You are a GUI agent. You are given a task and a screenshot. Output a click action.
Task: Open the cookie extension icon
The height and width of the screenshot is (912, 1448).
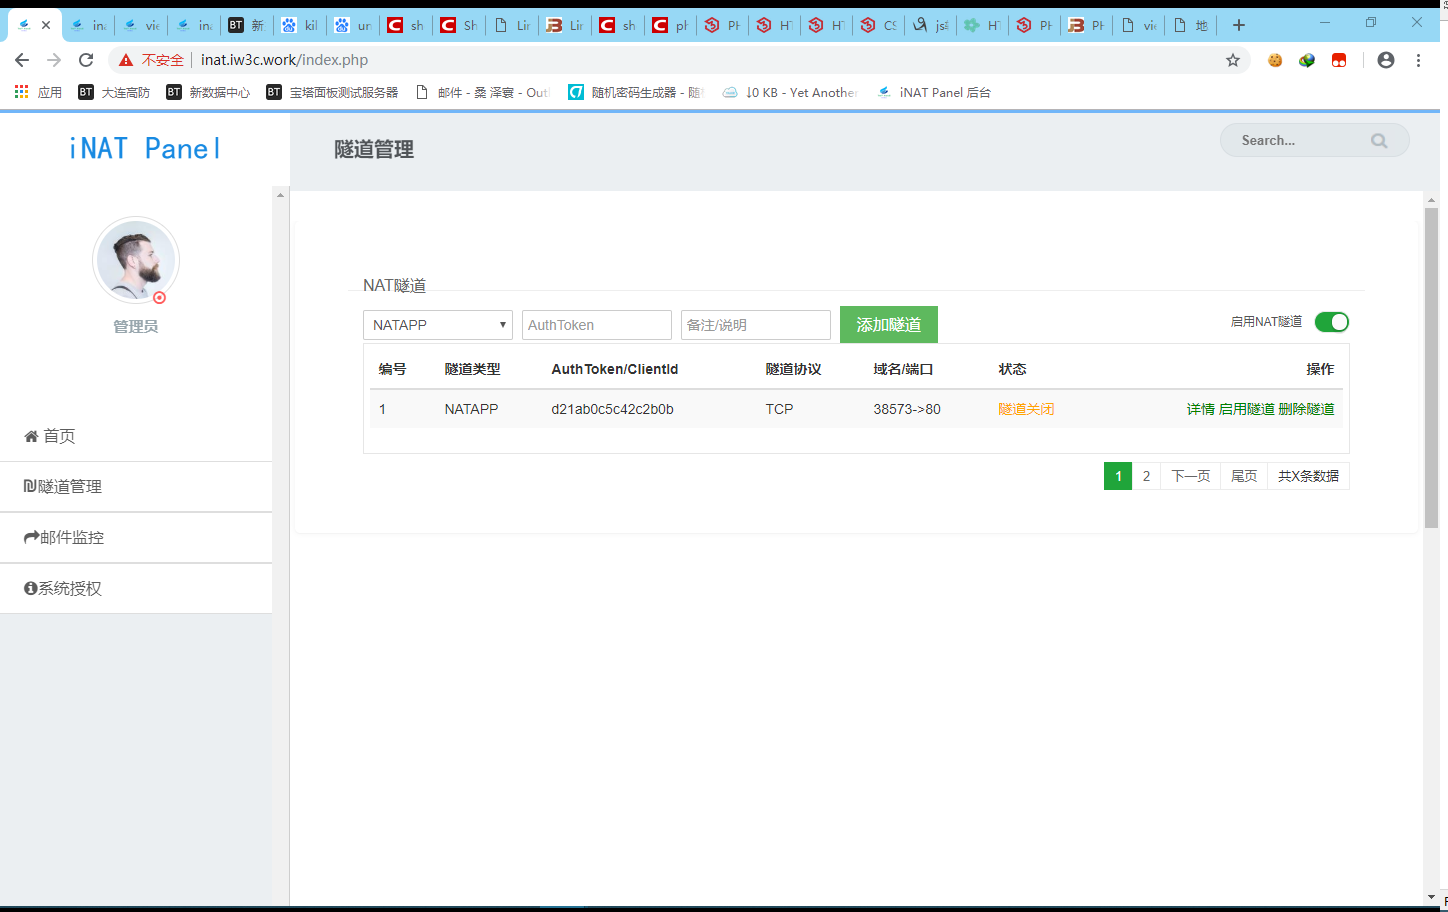pos(1275,60)
